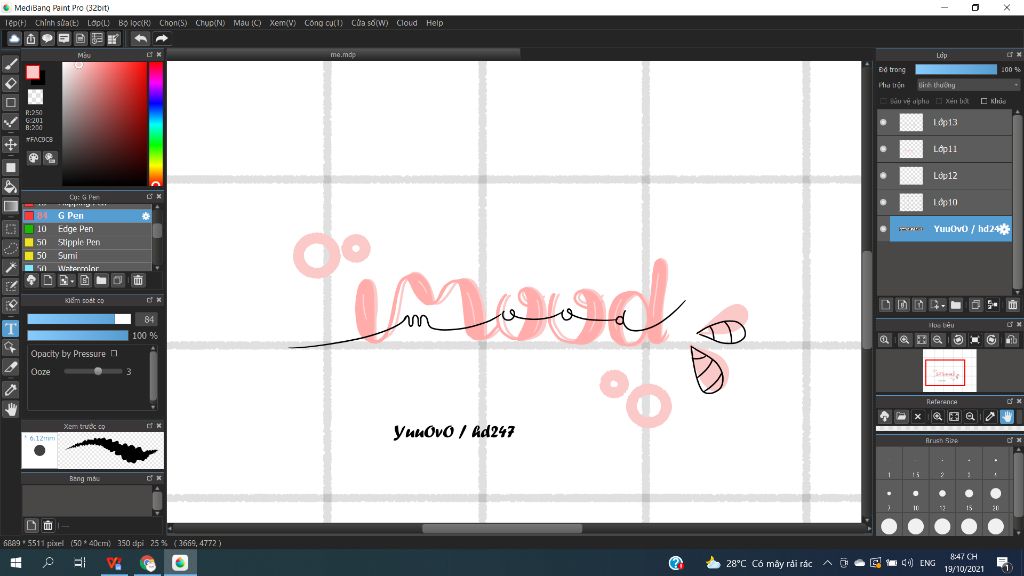Toggle visibility of YuuOvO / hd247 layer
The width and height of the screenshot is (1024, 576).
(883, 229)
